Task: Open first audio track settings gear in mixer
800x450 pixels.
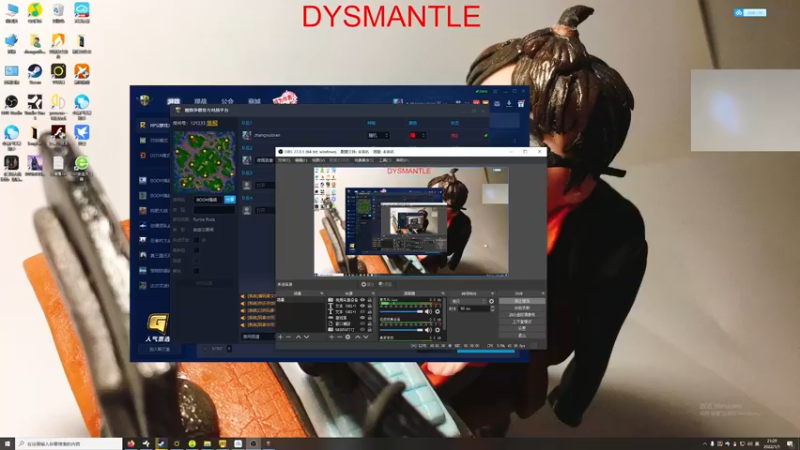Action: [437, 311]
